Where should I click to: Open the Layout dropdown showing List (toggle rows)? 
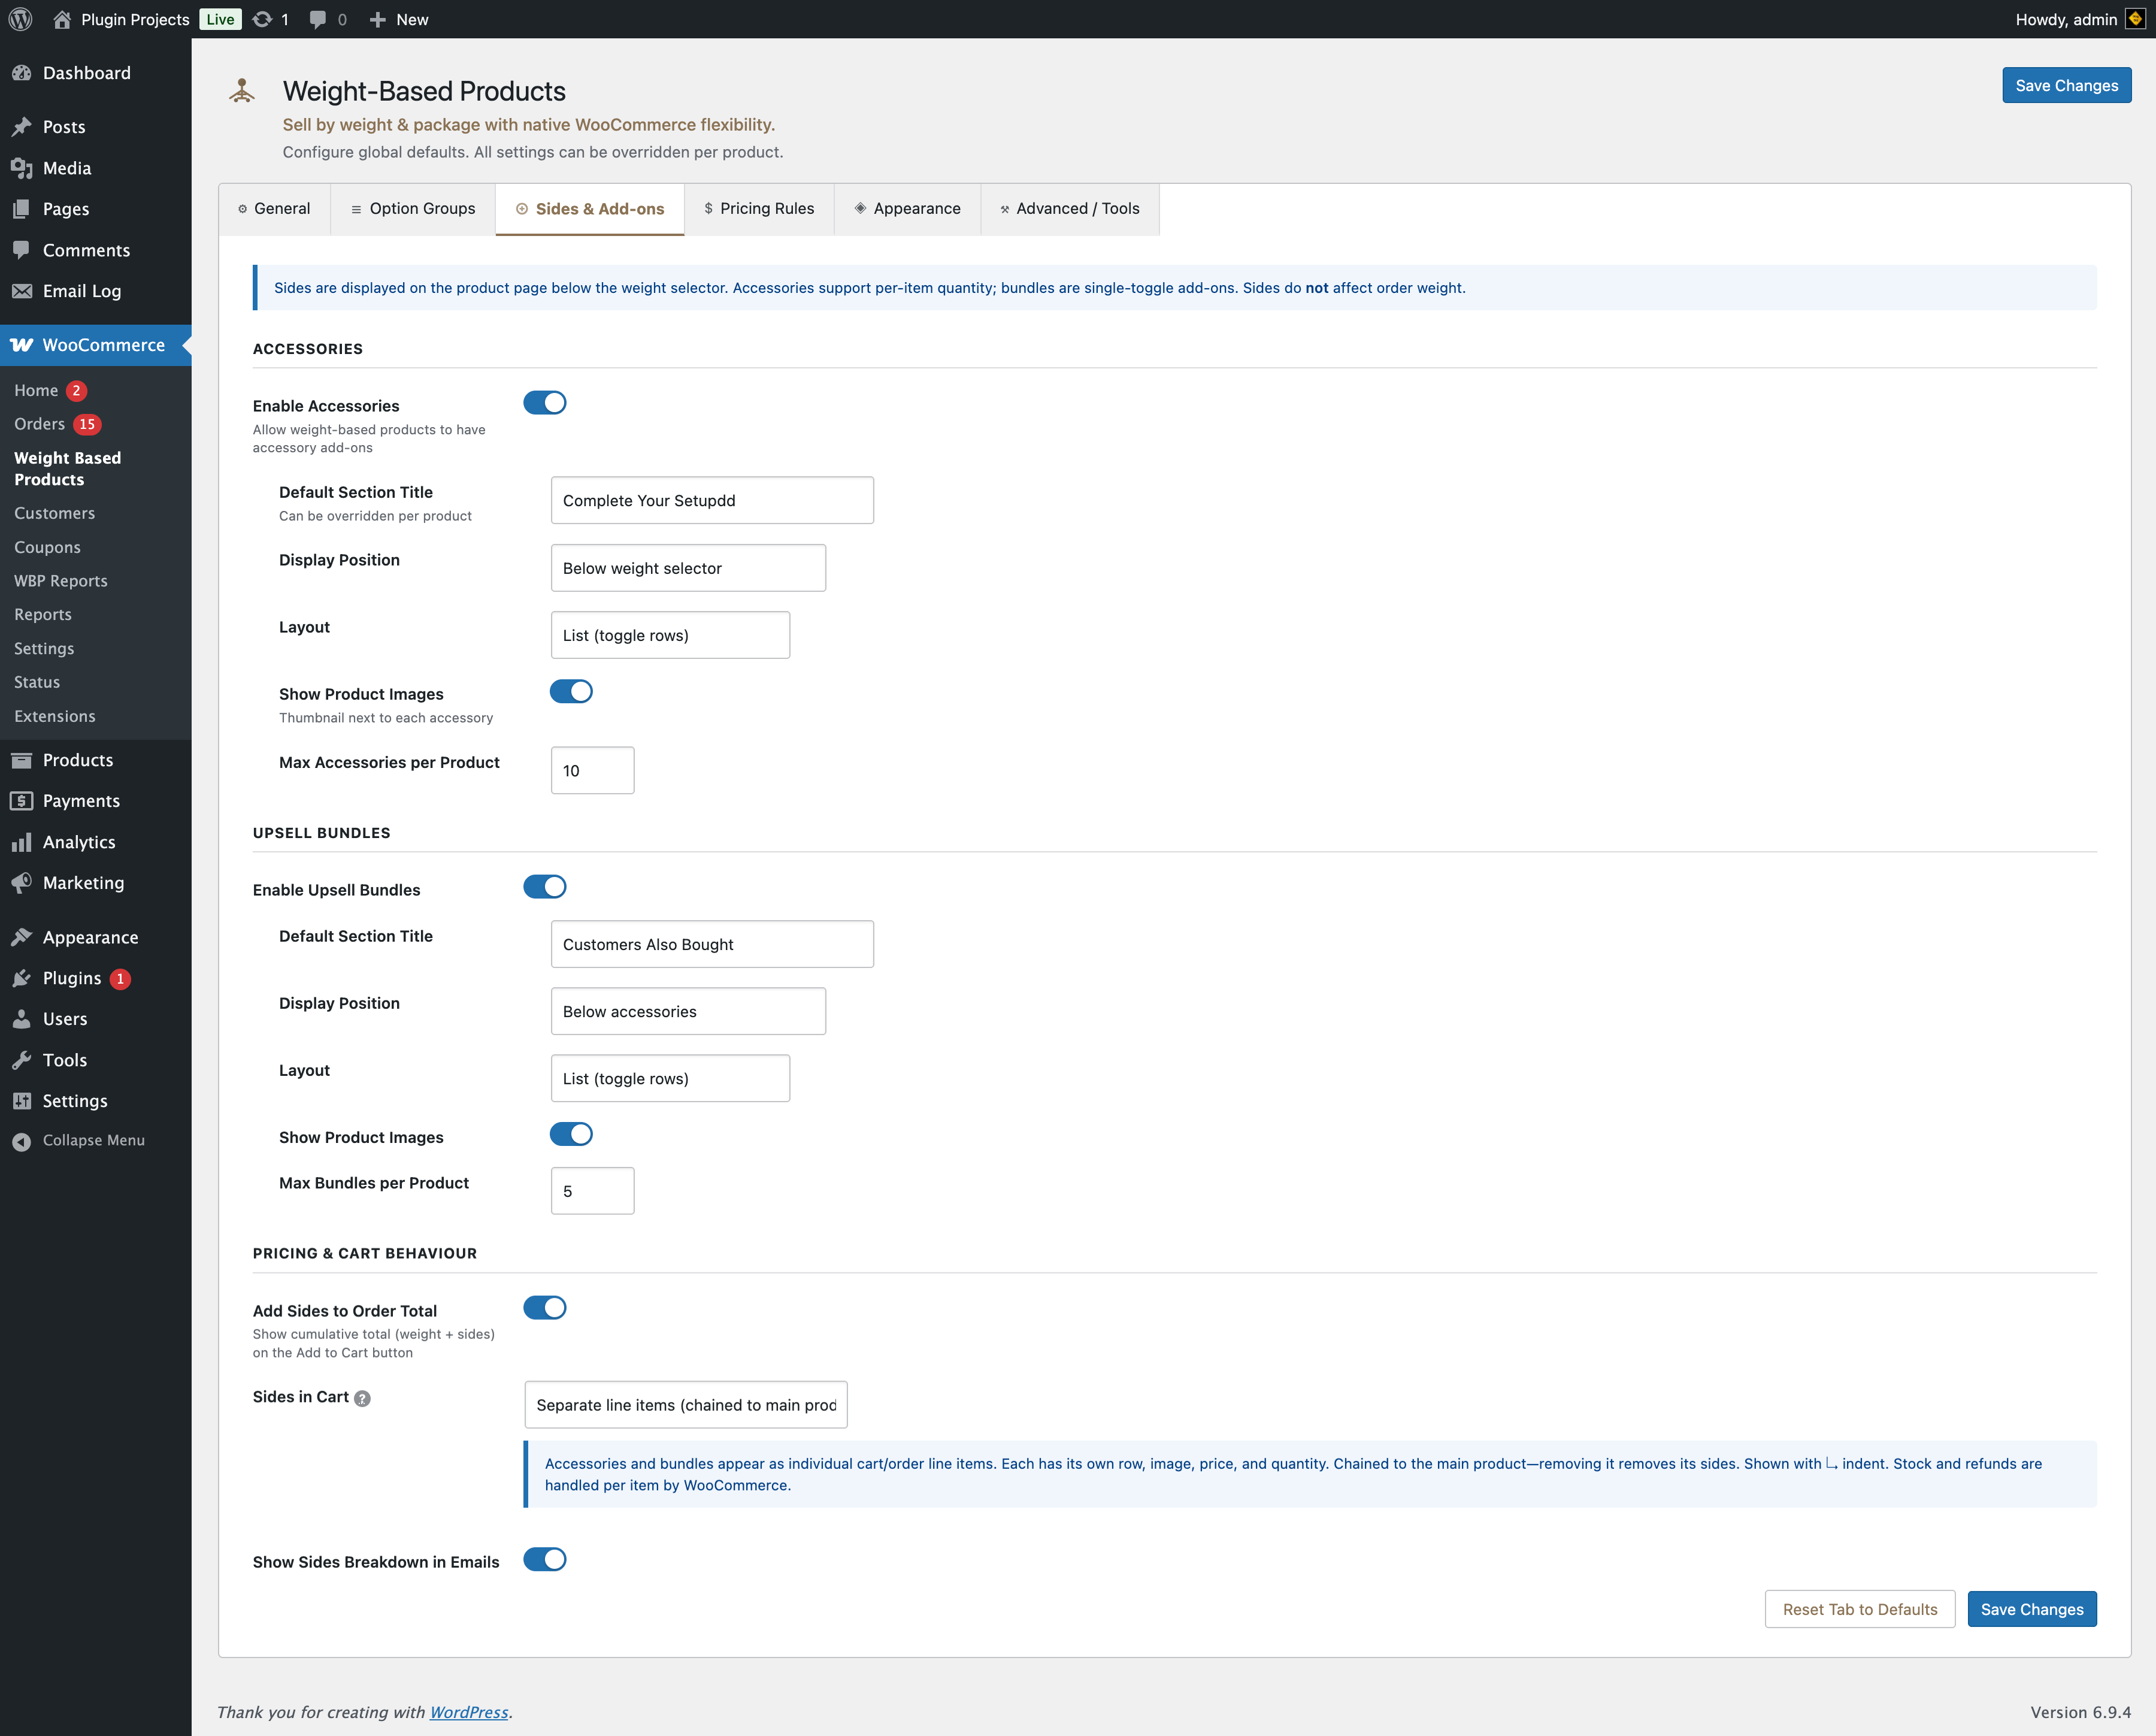[670, 635]
